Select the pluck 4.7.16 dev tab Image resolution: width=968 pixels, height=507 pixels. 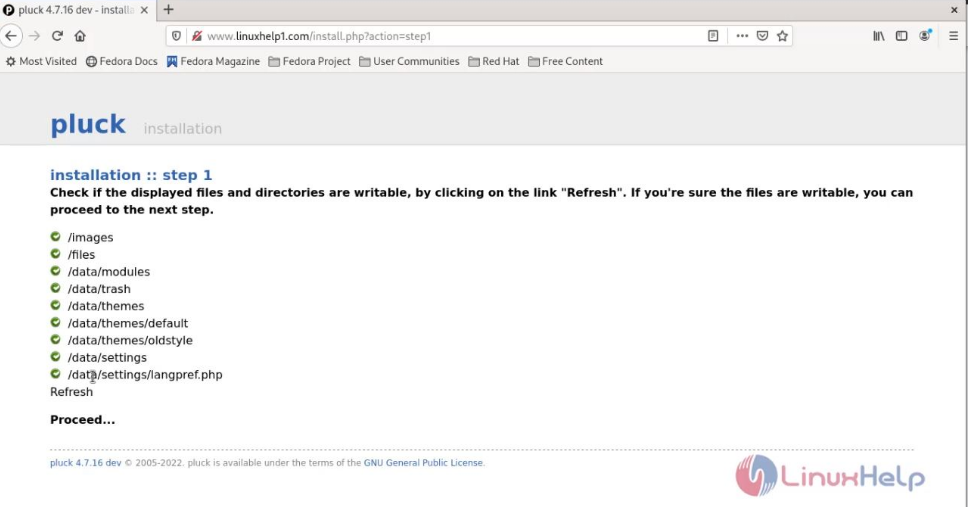[76, 10]
